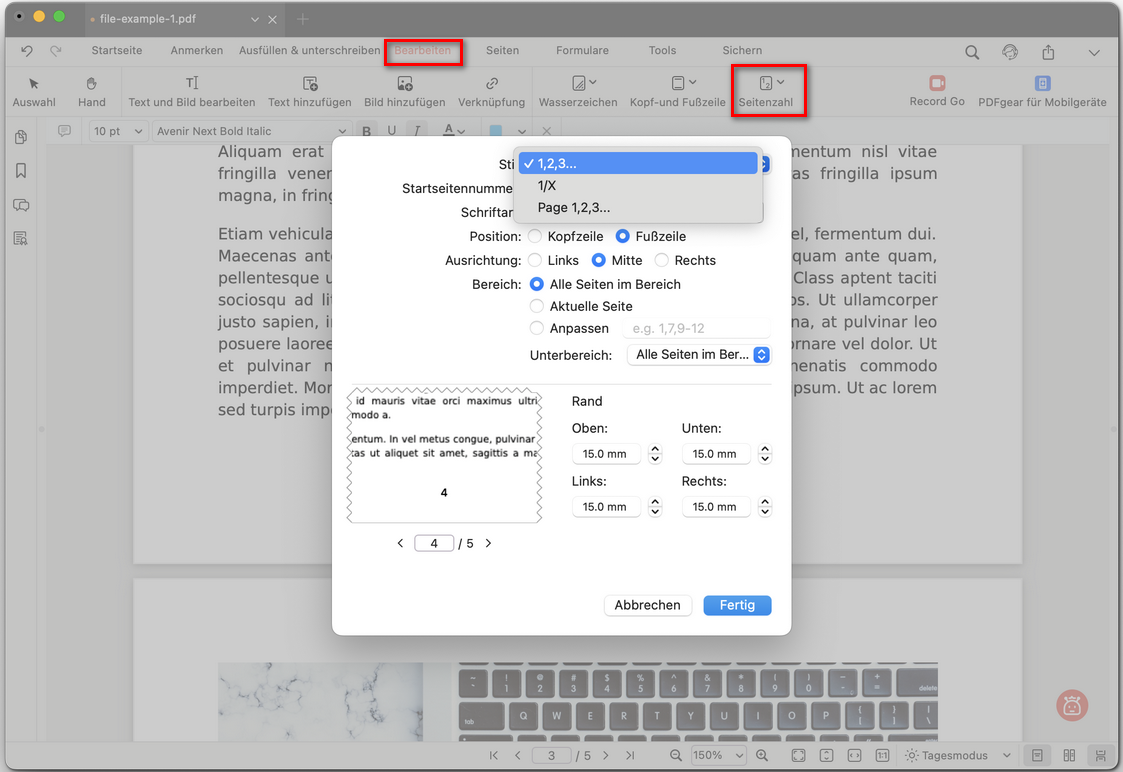Click the Fertig button
1123x772 pixels.
pyautogui.click(x=737, y=605)
